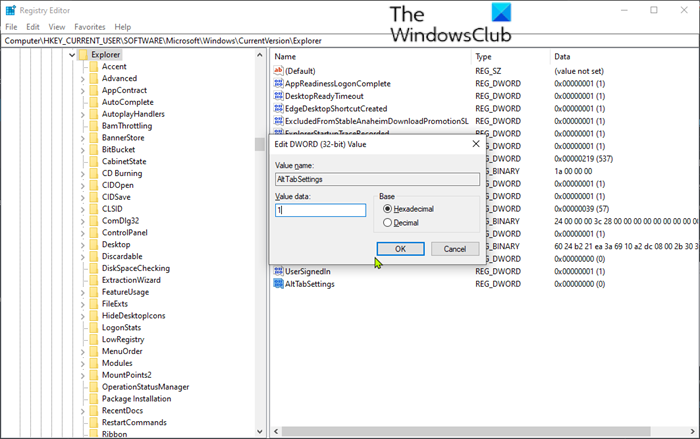Expand the BannerStore key

point(83,138)
